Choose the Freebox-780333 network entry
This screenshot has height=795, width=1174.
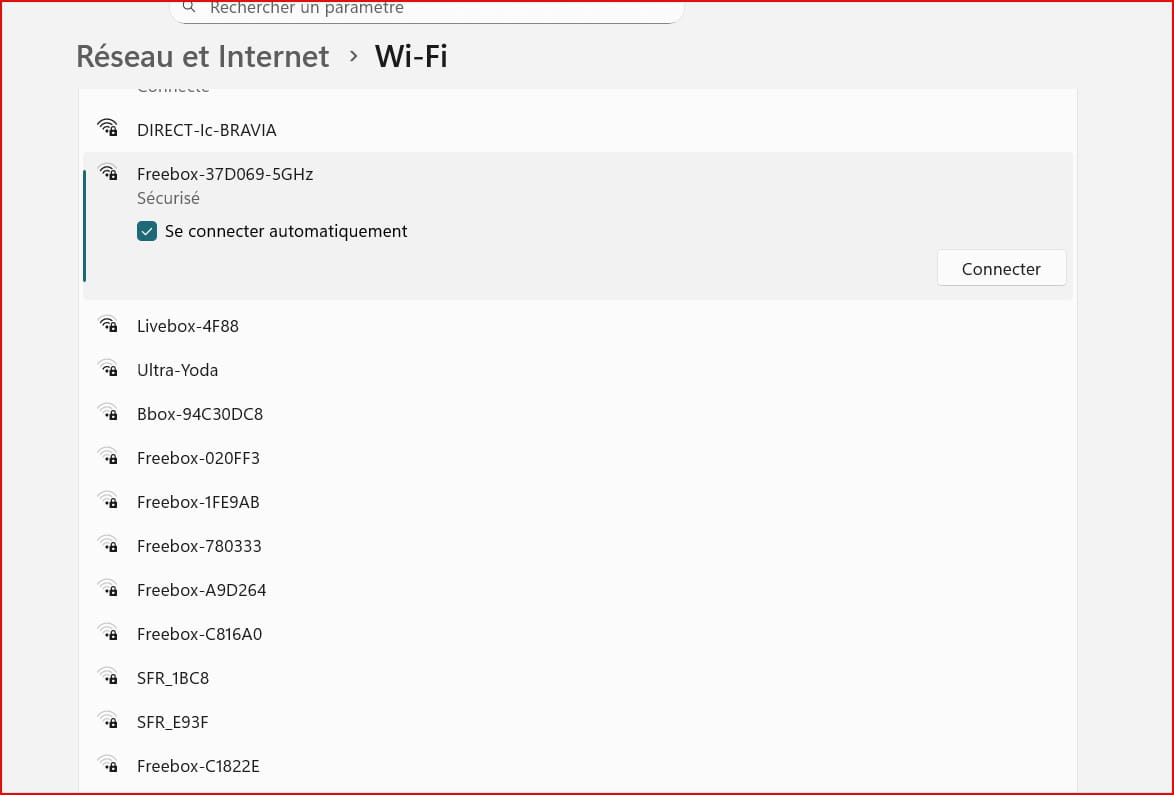coord(199,546)
